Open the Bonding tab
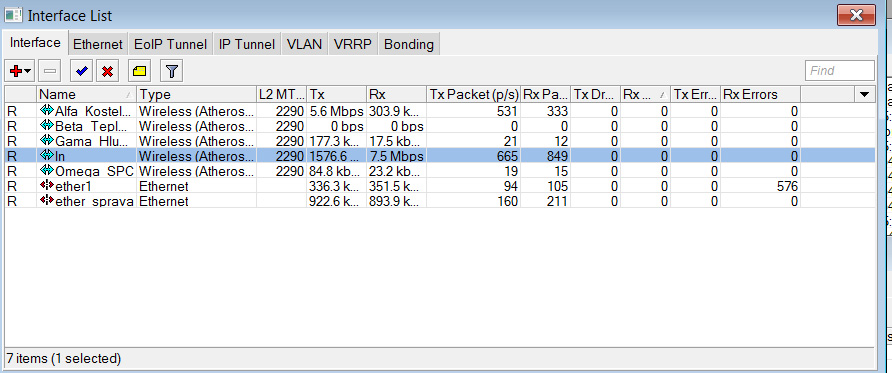 point(409,44)
